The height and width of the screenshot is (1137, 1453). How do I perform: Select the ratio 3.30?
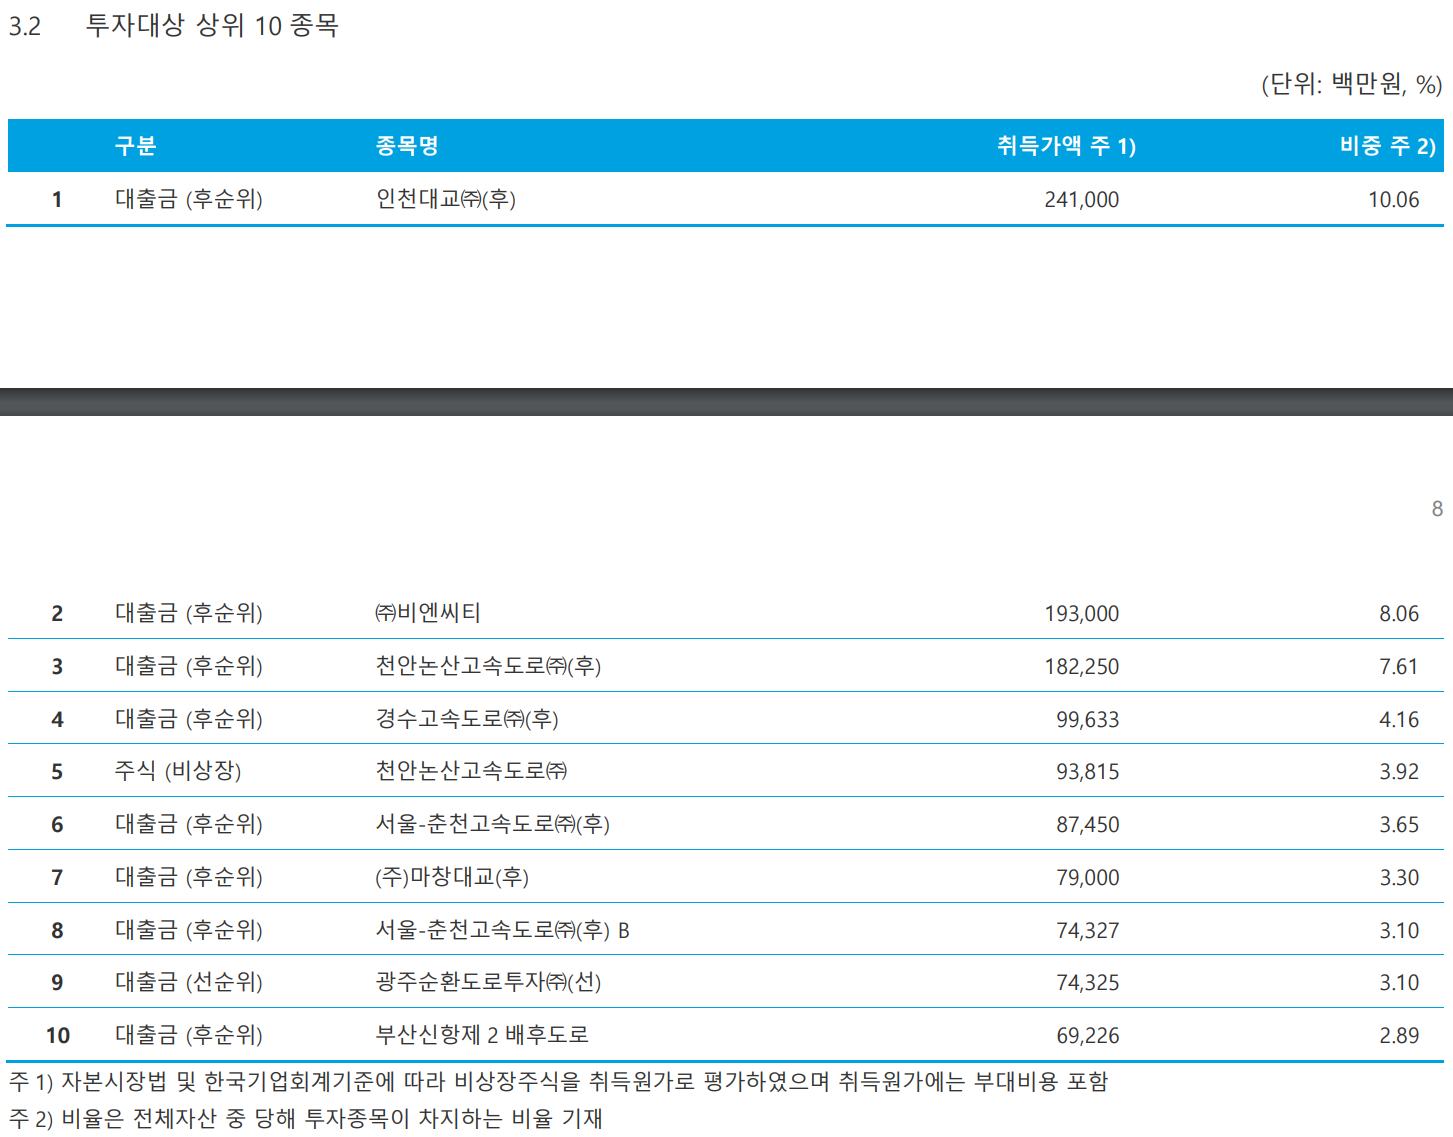point(1399,878)
